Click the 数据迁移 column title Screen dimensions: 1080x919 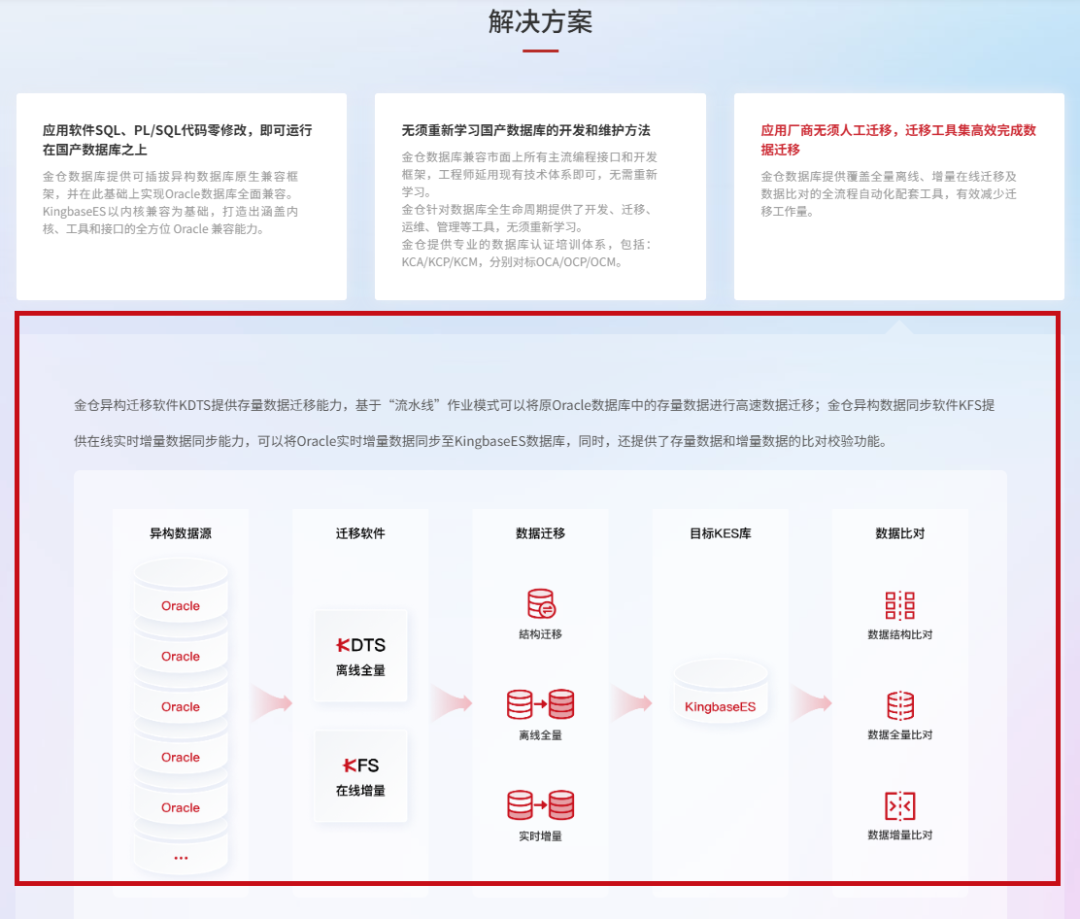click(541, 533)
